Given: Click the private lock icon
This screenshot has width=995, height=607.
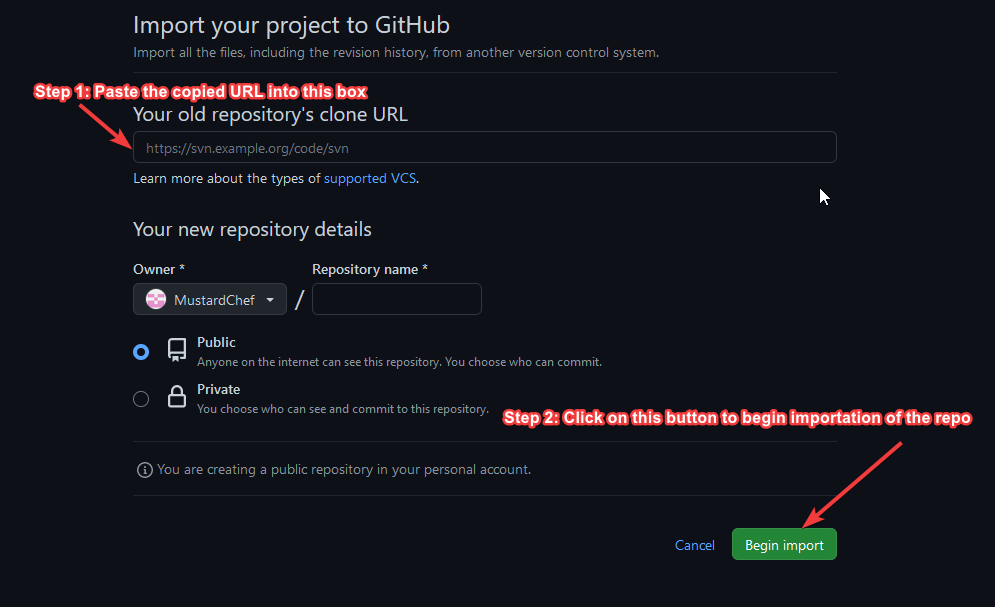Looking at the screenshot, I should tap(177, 398).
